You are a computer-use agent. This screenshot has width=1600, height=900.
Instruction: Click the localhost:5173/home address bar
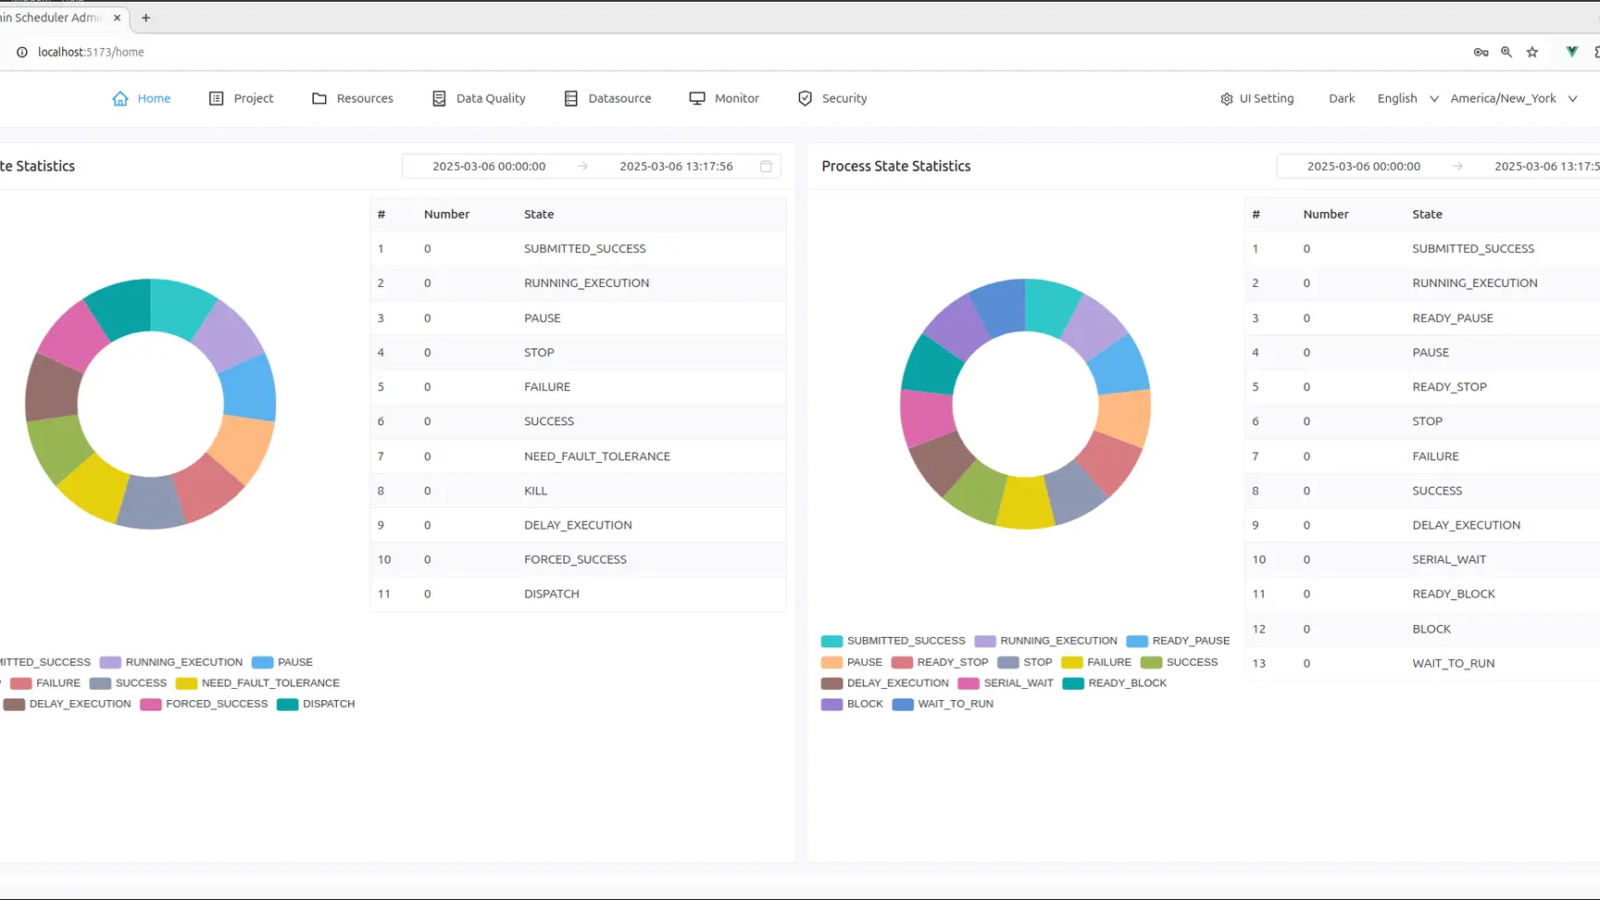pyautogui.click(x=91, y=52)
